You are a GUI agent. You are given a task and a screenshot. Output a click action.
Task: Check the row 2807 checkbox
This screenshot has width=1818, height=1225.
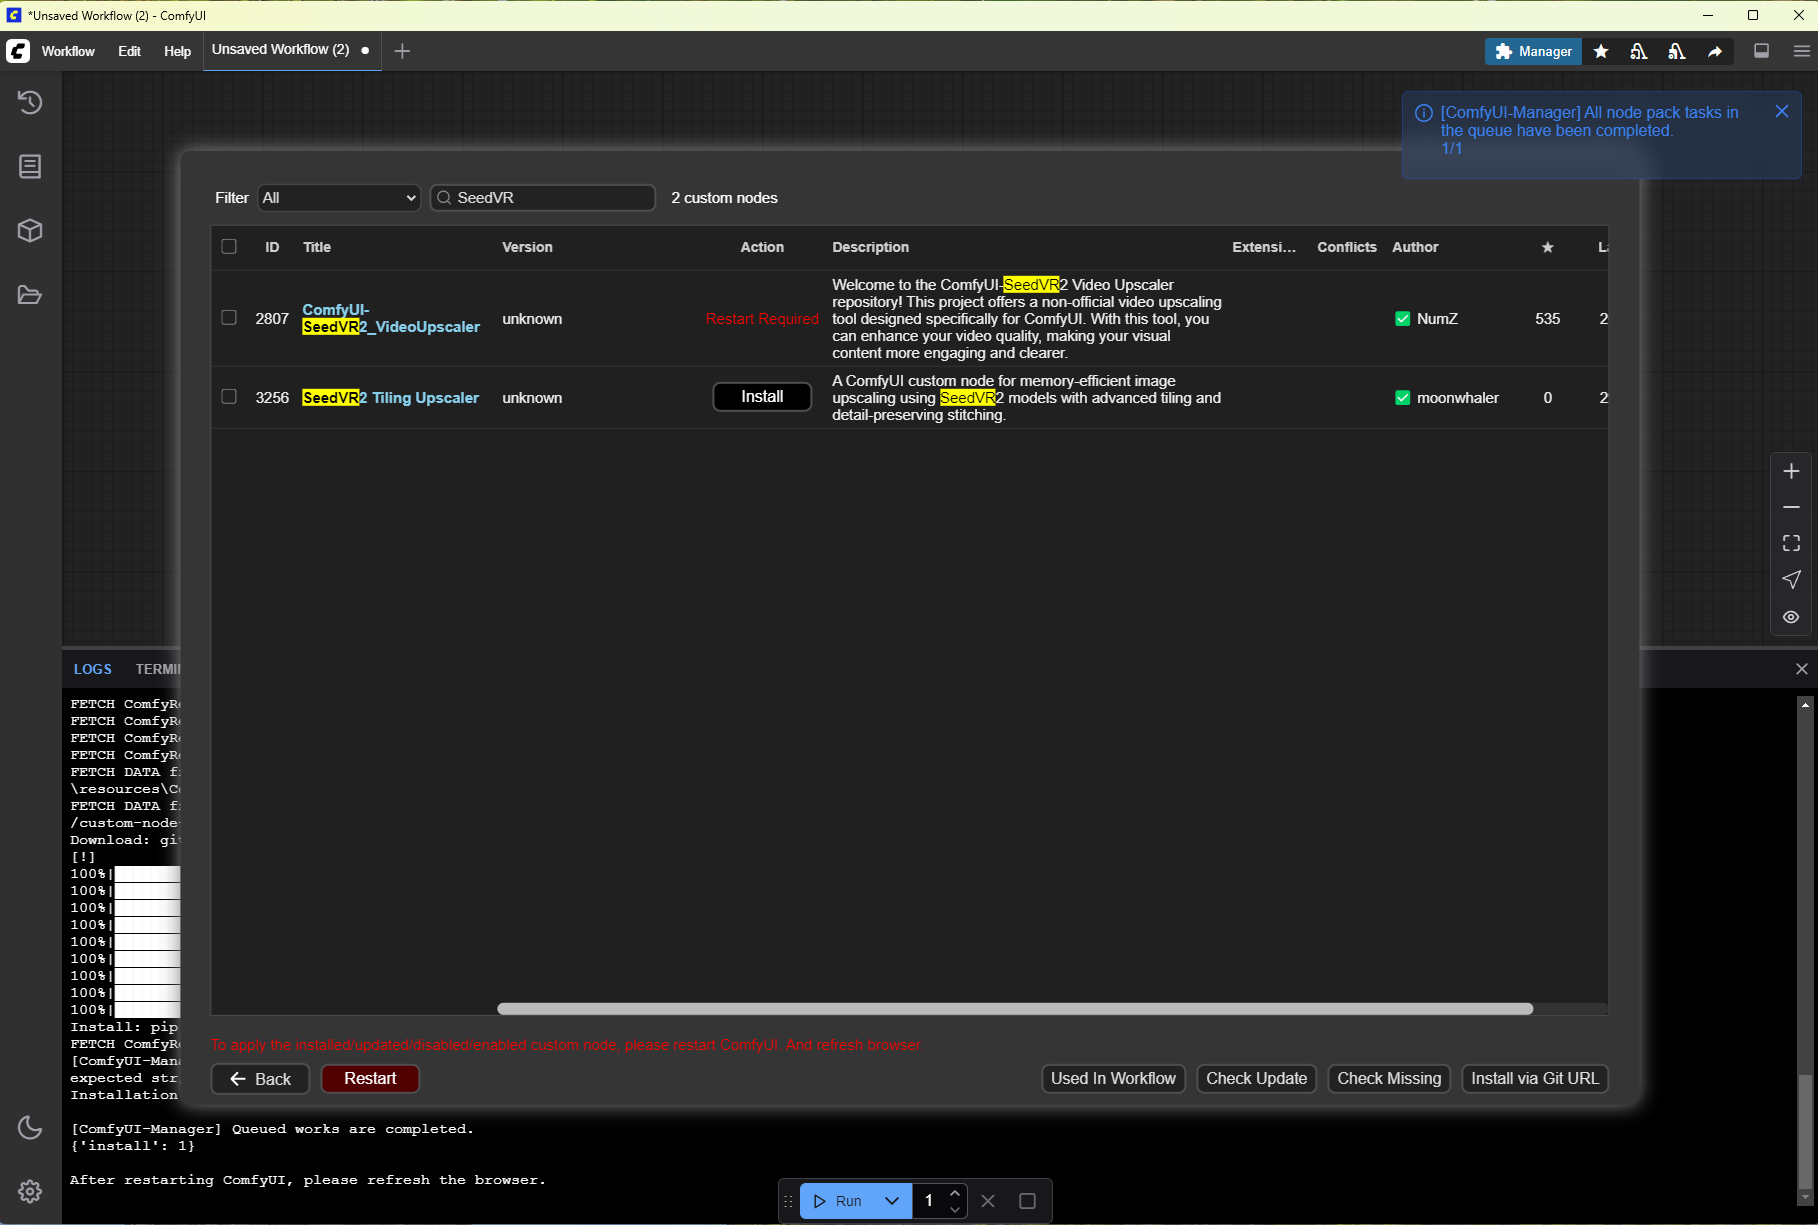[x=229, y=317]
